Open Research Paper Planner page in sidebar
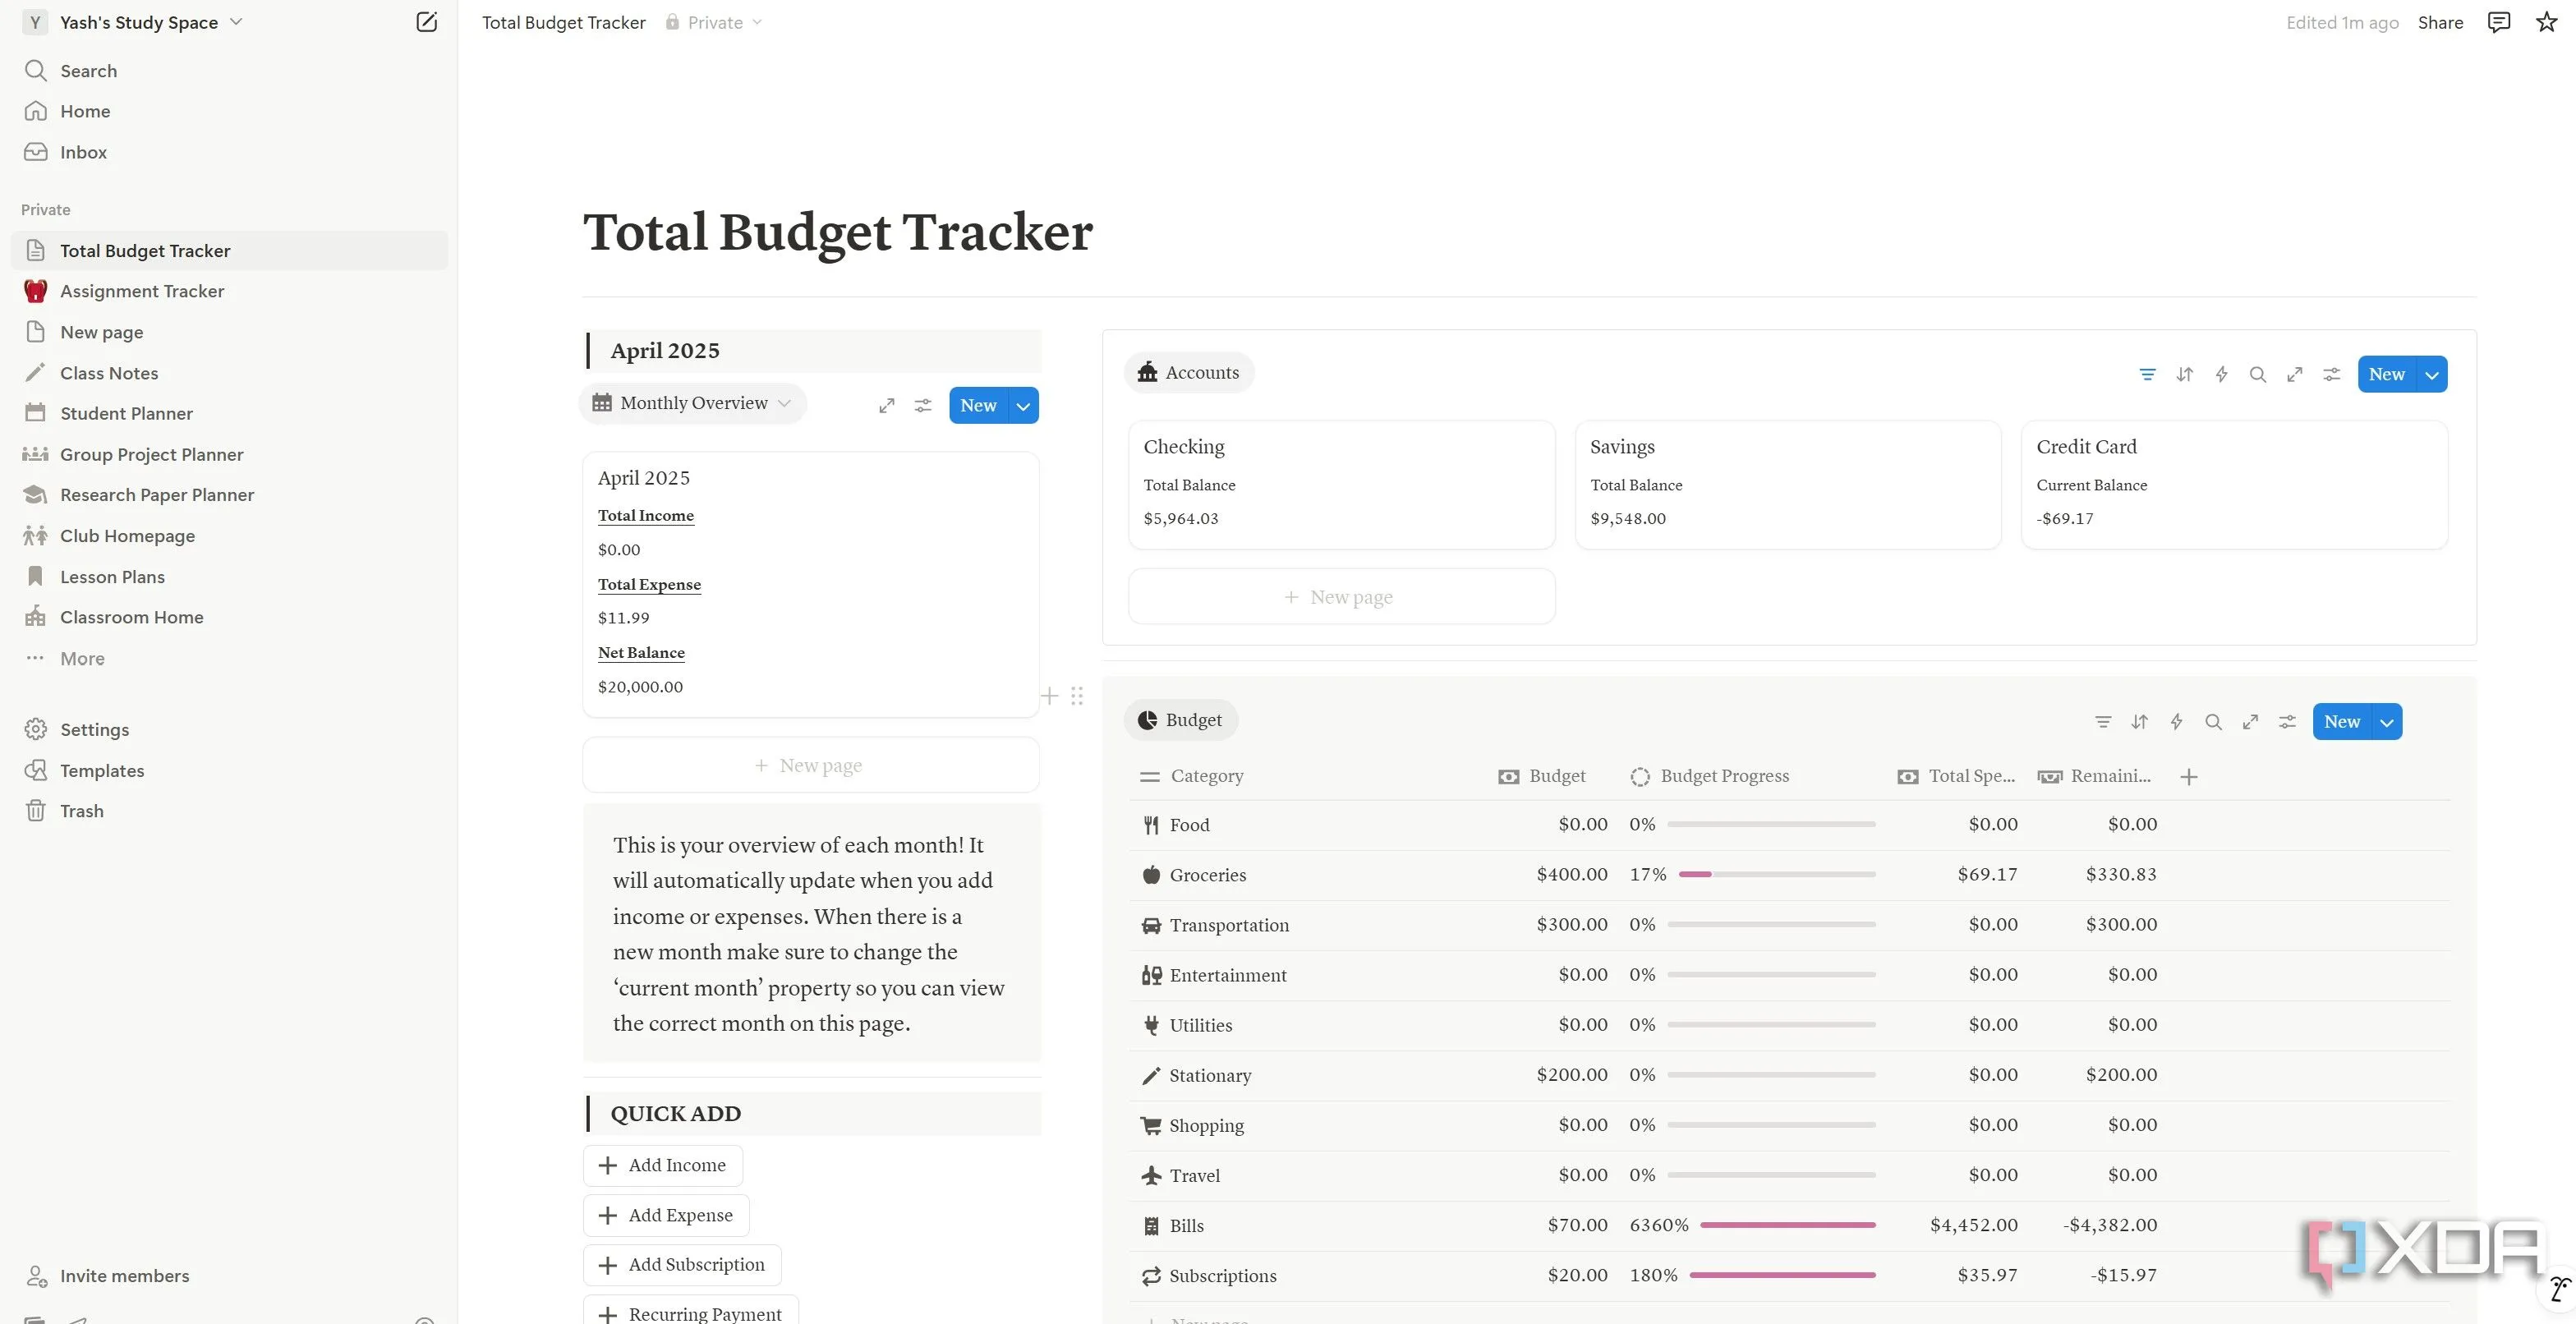This screenshot has height=1324, width=2576. pyautogui.click(x=230, y=495)
